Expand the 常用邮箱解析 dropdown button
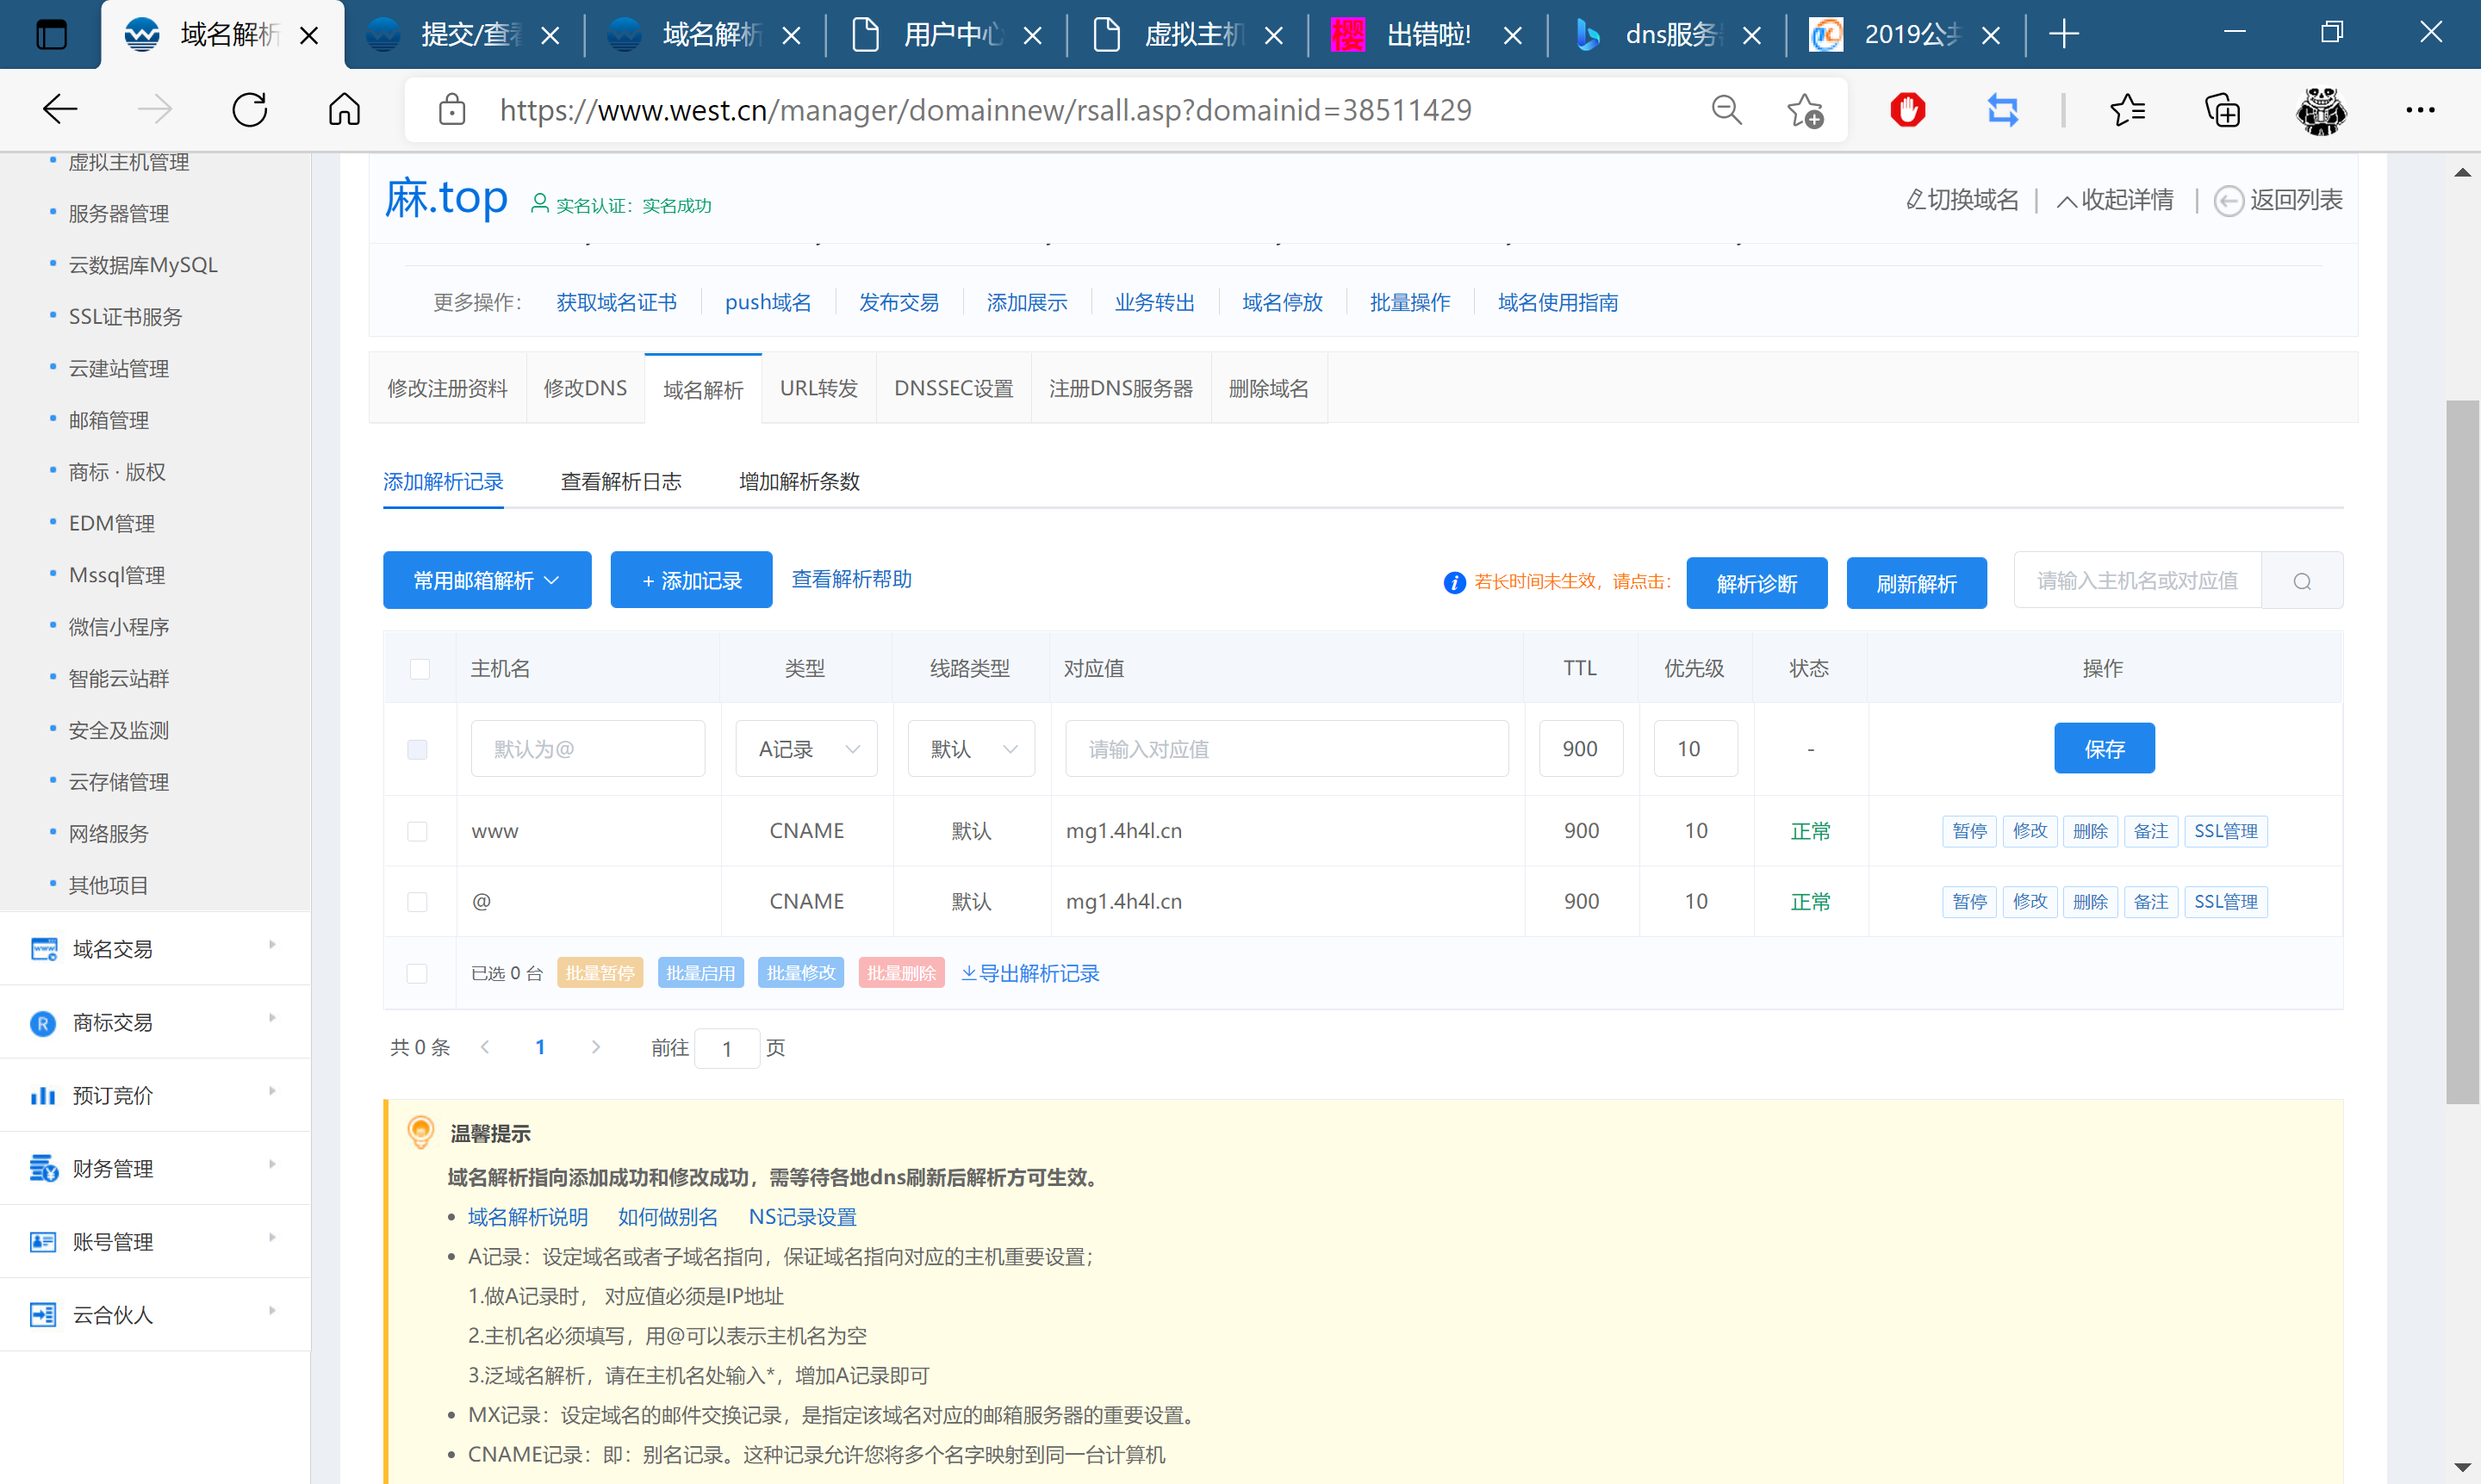Image resolution: width=2481 pixels, height=1484 pixels. (487, 581)
